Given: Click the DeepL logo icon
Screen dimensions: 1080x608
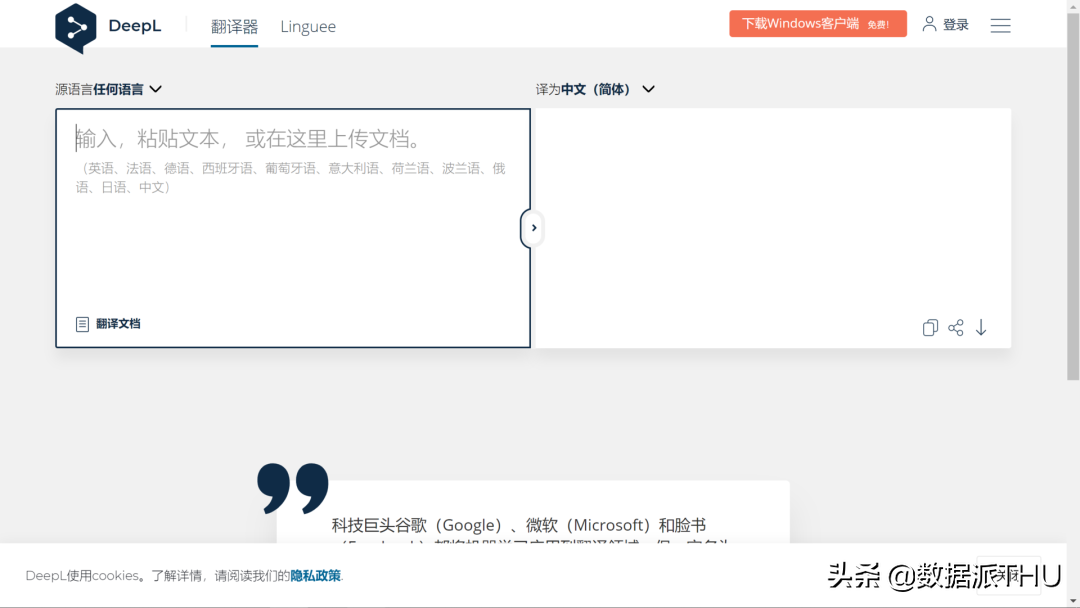Looking at the screenshot, I should [76, 28].
